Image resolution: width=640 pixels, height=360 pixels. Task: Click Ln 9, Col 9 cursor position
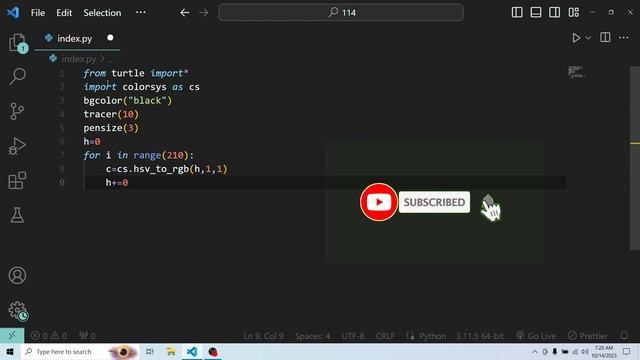click(x=263, y=336)
